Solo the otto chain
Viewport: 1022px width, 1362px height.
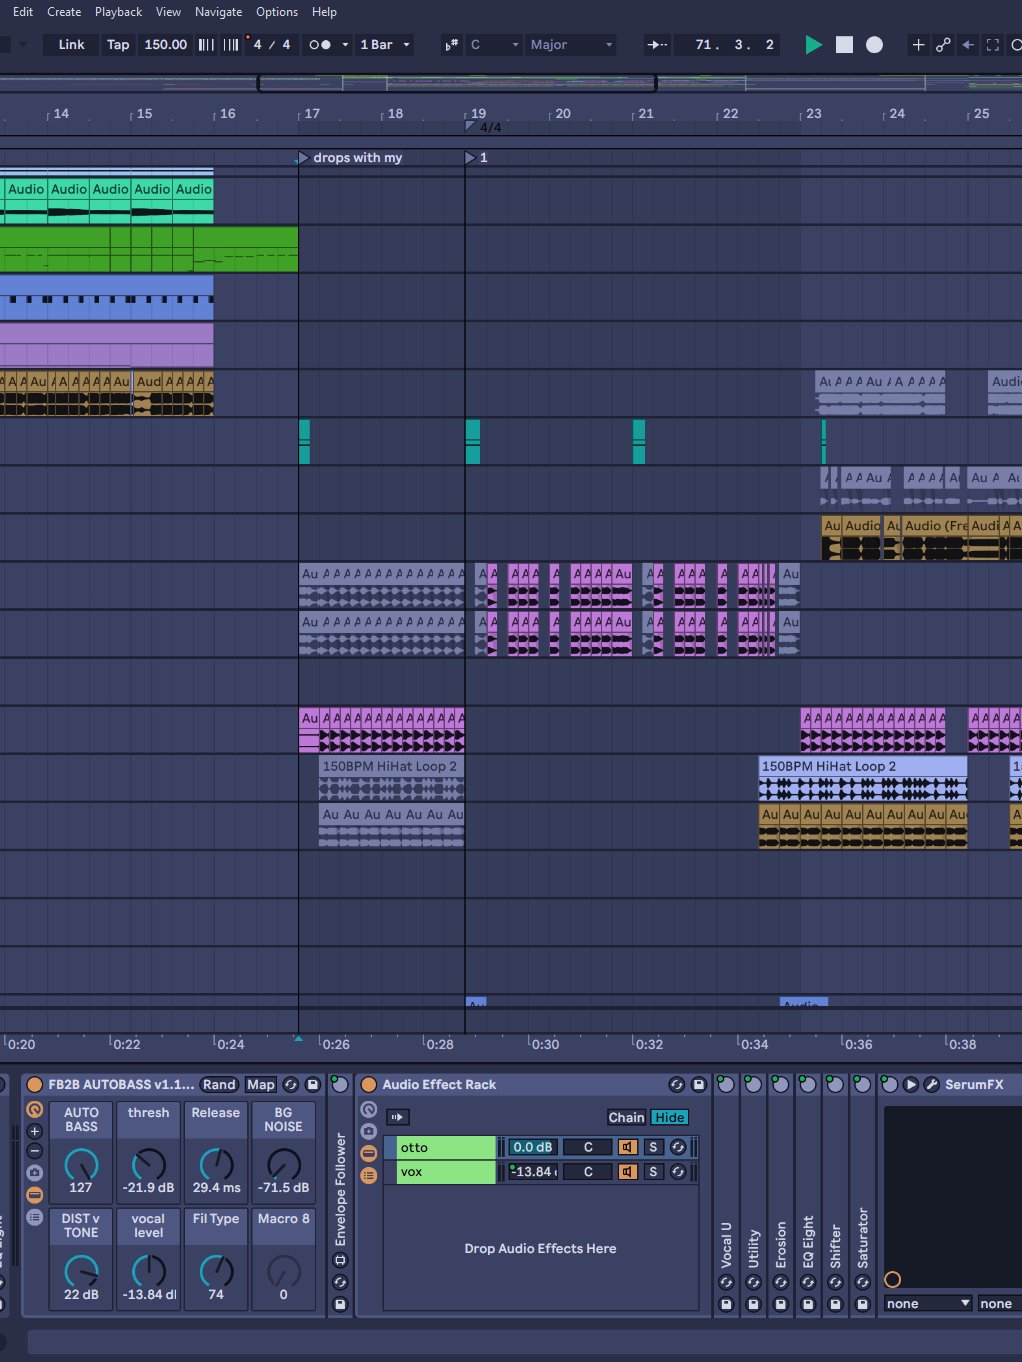(652, 1147)
